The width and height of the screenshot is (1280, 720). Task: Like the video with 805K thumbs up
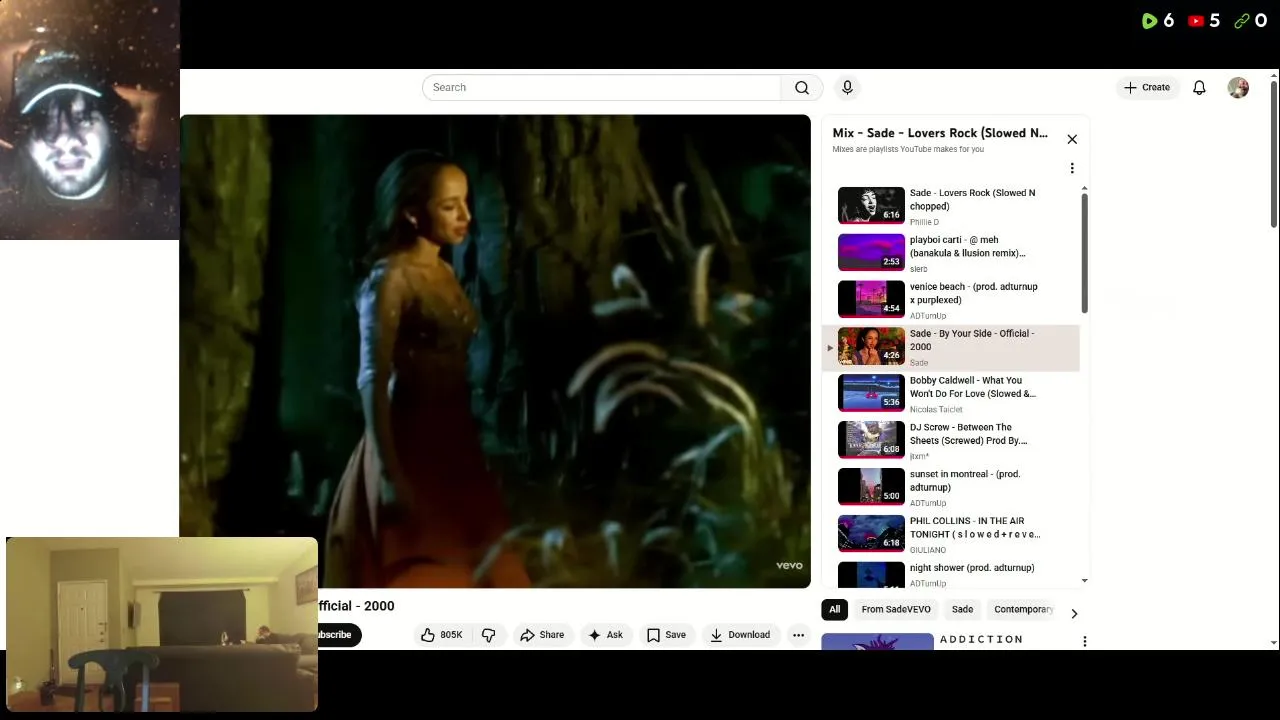(441, 635)
